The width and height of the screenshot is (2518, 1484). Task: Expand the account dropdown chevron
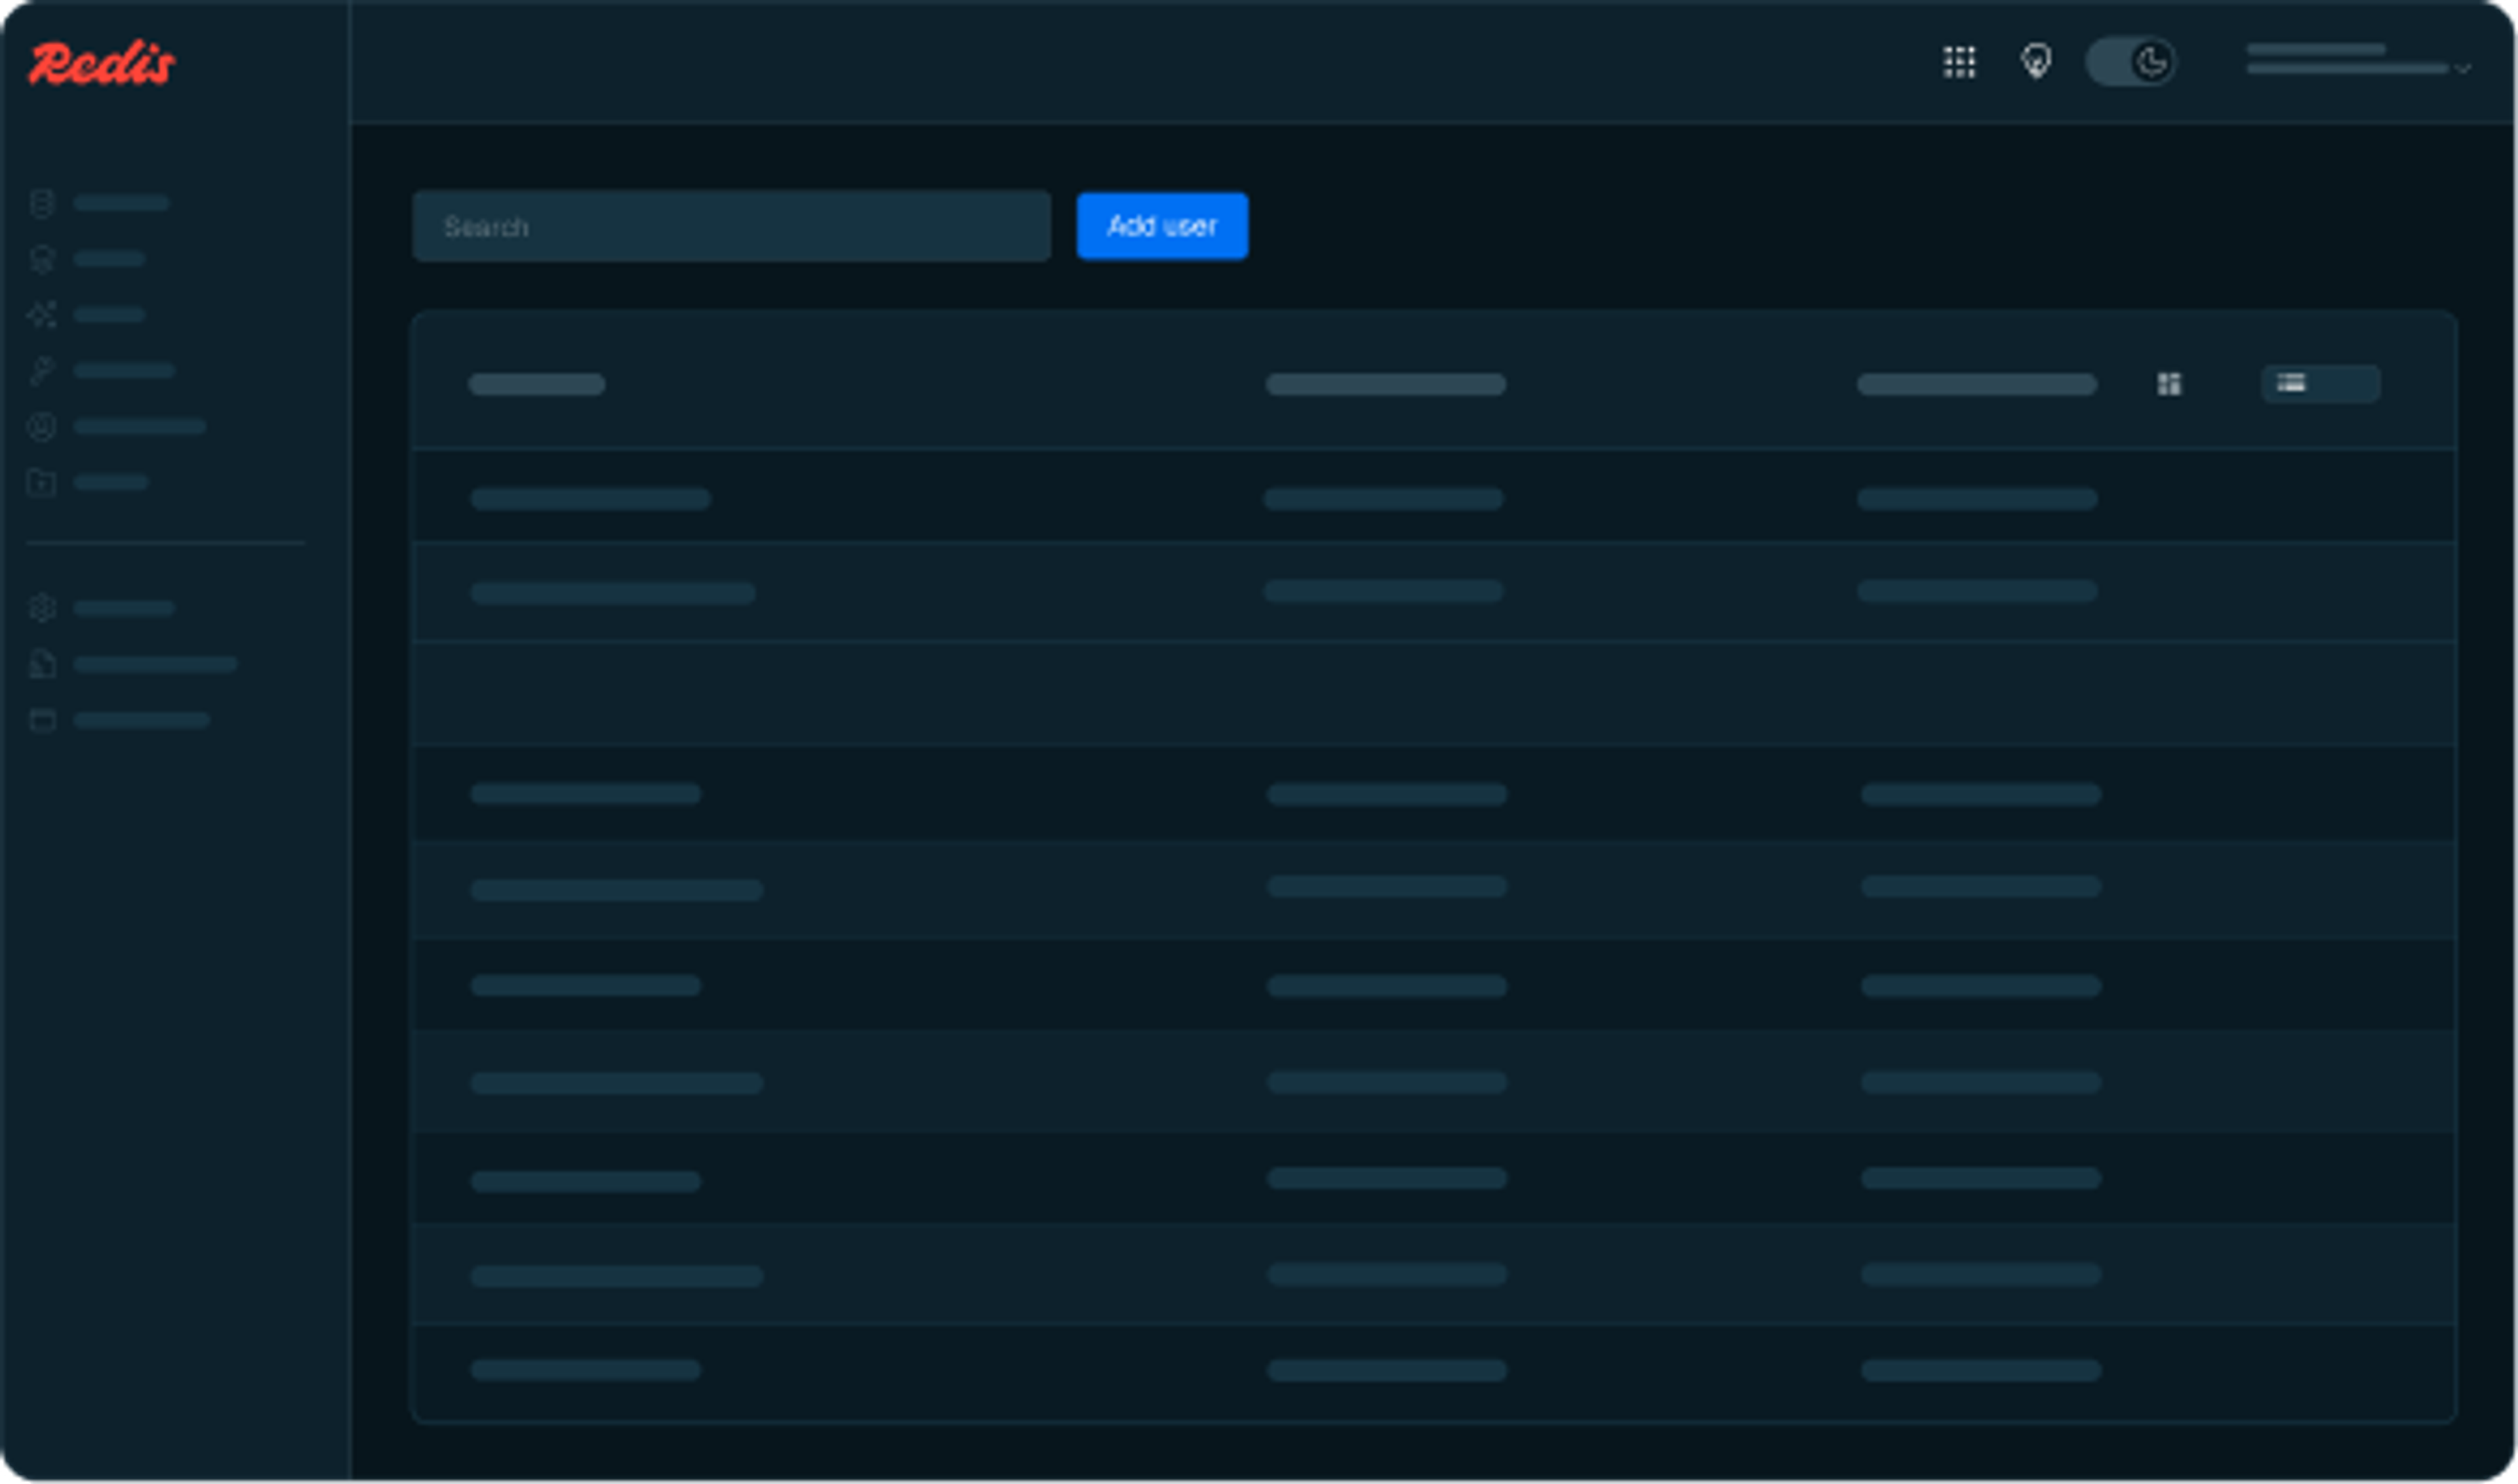pos(2462,69)
